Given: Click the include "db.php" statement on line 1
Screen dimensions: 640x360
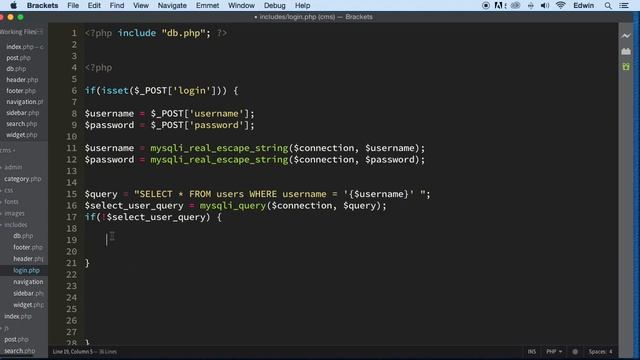Looking at the screenshot, I should (164, 33).
